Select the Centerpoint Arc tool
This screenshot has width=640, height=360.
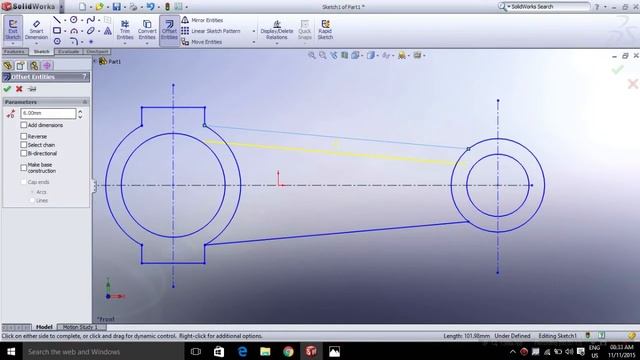click(x=74, y=31)
